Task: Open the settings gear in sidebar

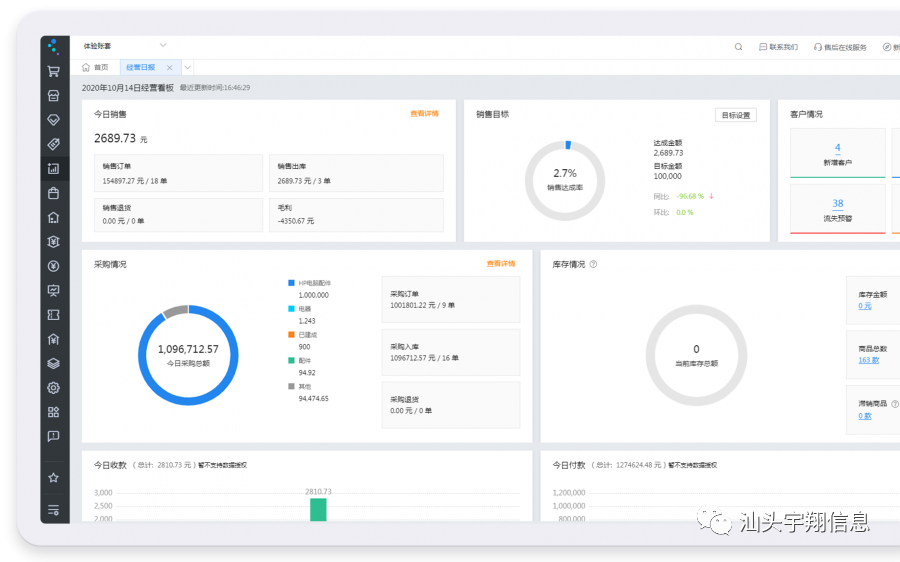Action: tap(54, 388)
